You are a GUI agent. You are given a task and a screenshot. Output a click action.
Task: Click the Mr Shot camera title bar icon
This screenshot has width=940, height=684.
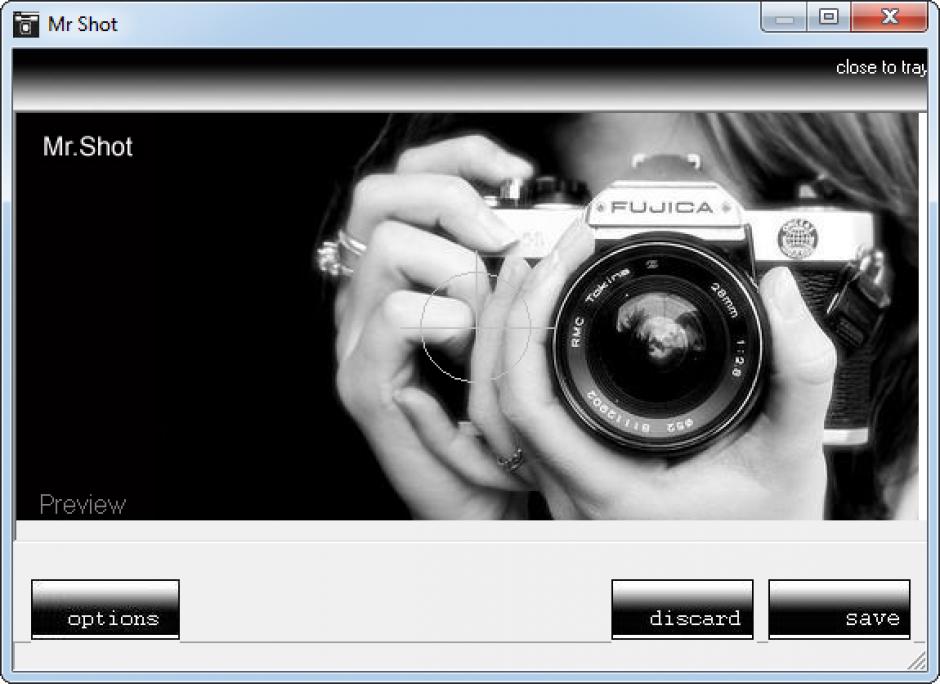click(26, 25)
